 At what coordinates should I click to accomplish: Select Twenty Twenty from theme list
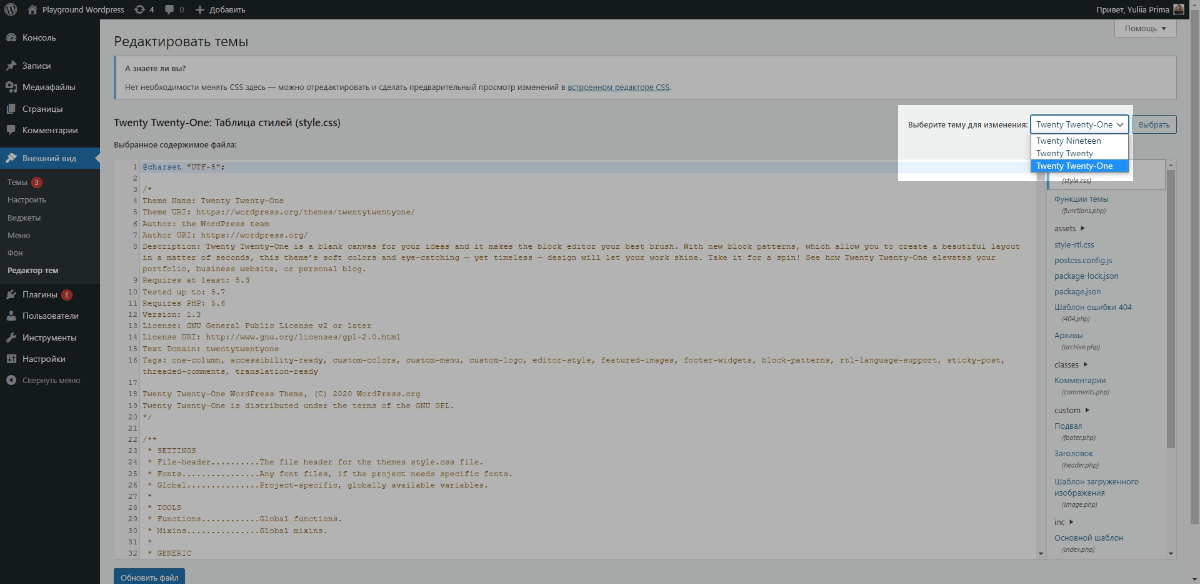(x=1079, y=153)
